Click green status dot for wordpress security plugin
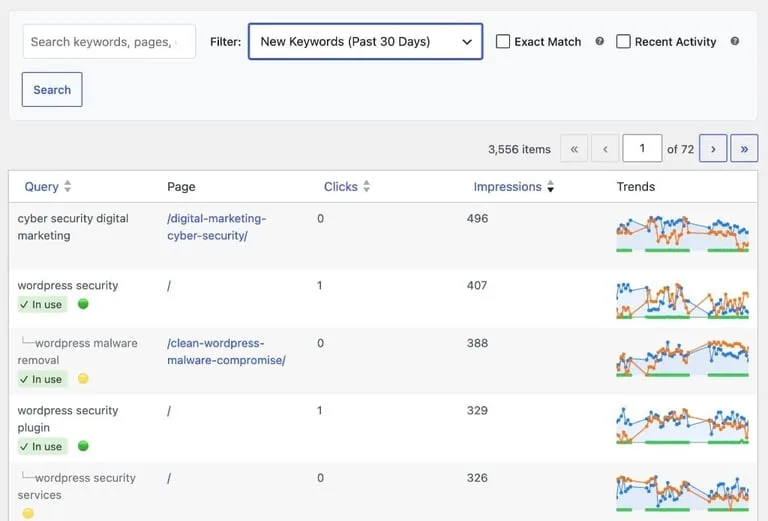The height and width of the screenshot is (521, 768). 83,446
